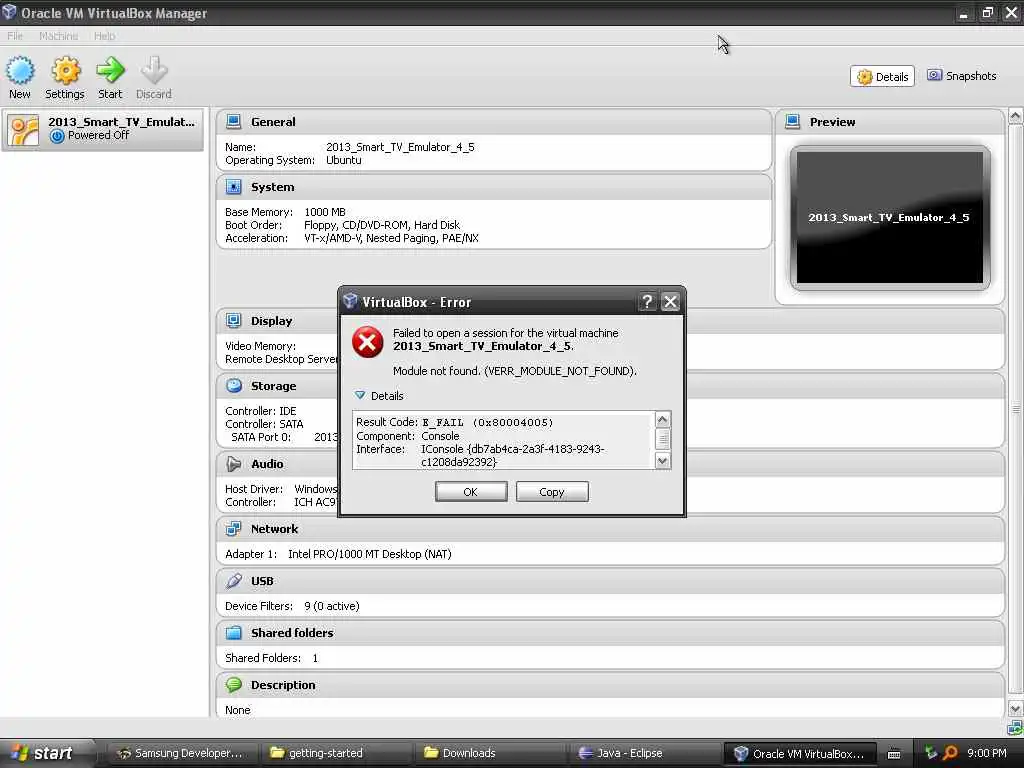Open the Downloads taskbar window
1024x768 pixels.
(490, 753)
